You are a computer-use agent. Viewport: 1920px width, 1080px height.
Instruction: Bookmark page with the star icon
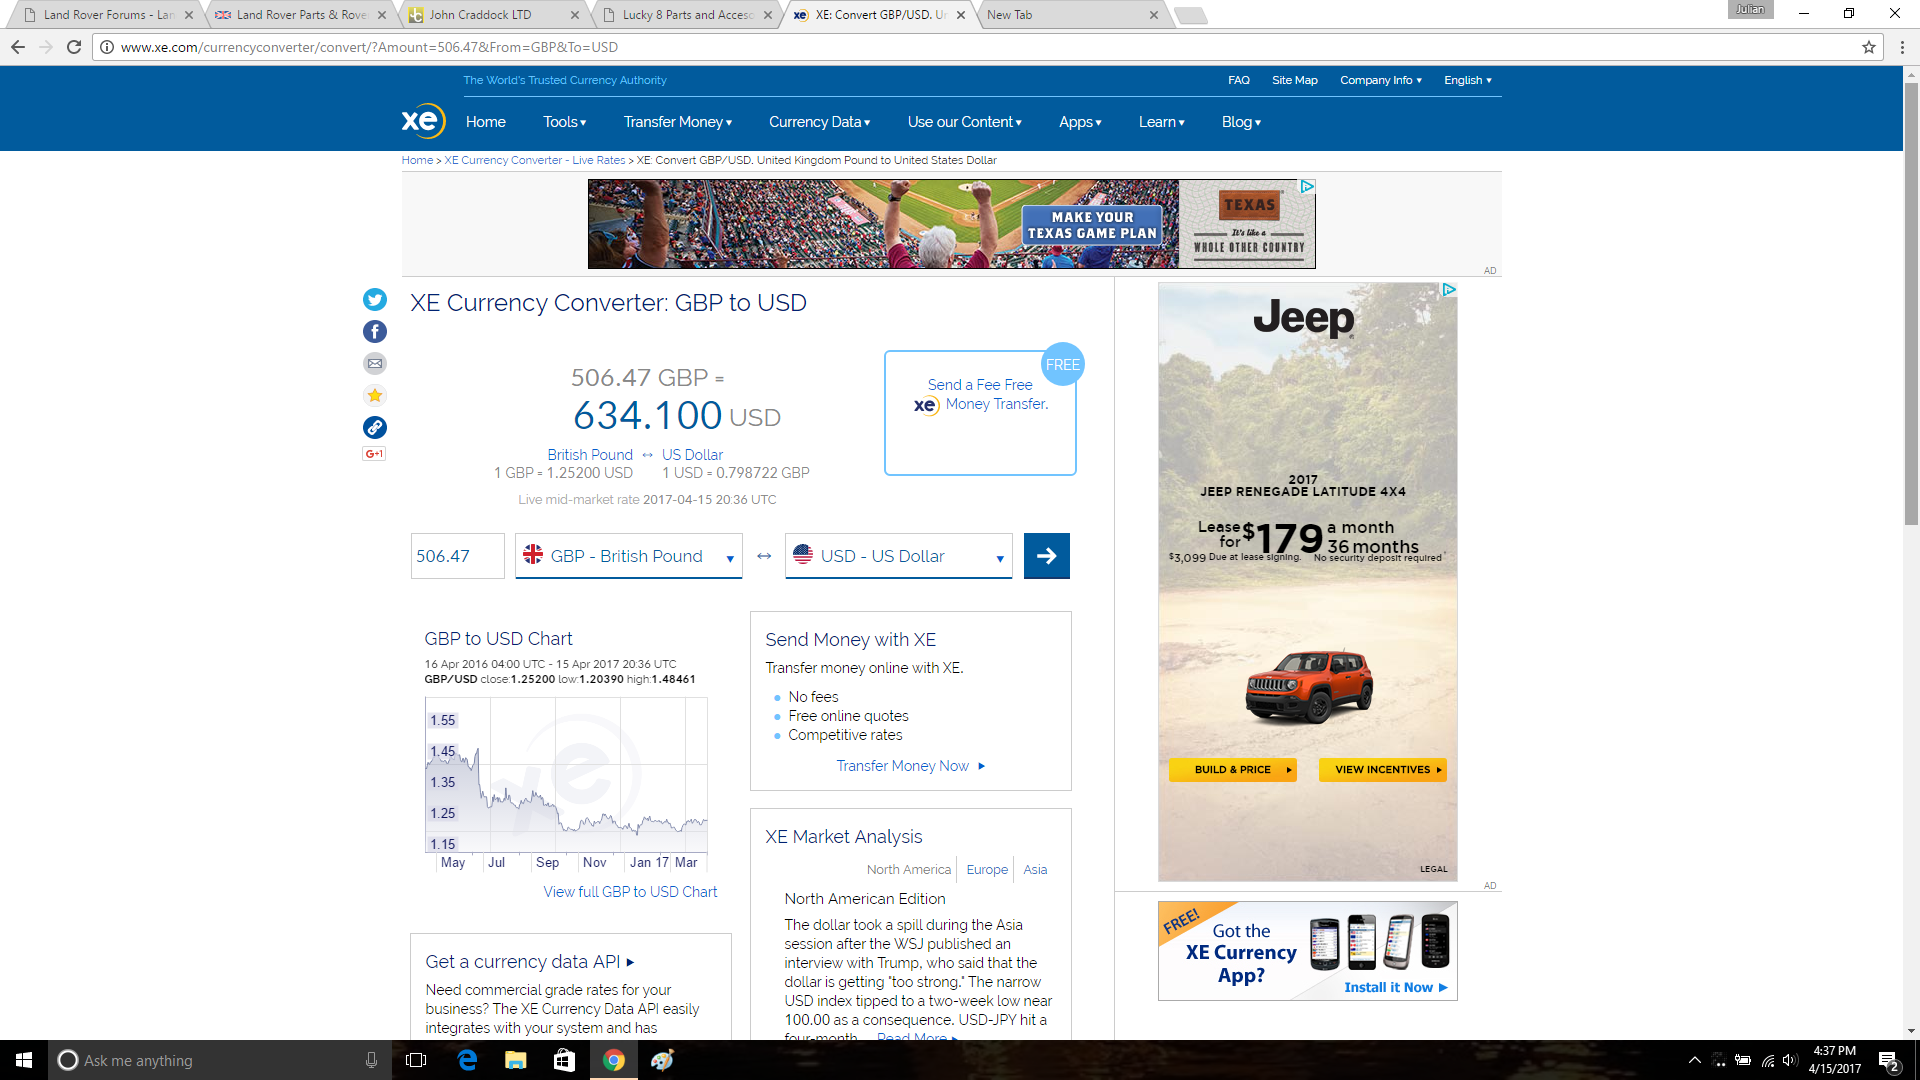(1868, 47)
